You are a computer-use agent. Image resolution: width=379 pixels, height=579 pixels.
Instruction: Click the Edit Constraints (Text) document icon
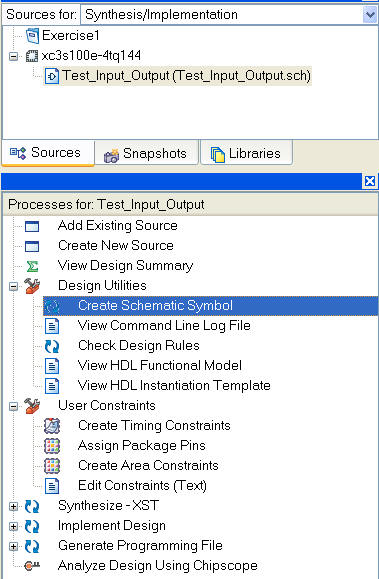tap(52, 486)
